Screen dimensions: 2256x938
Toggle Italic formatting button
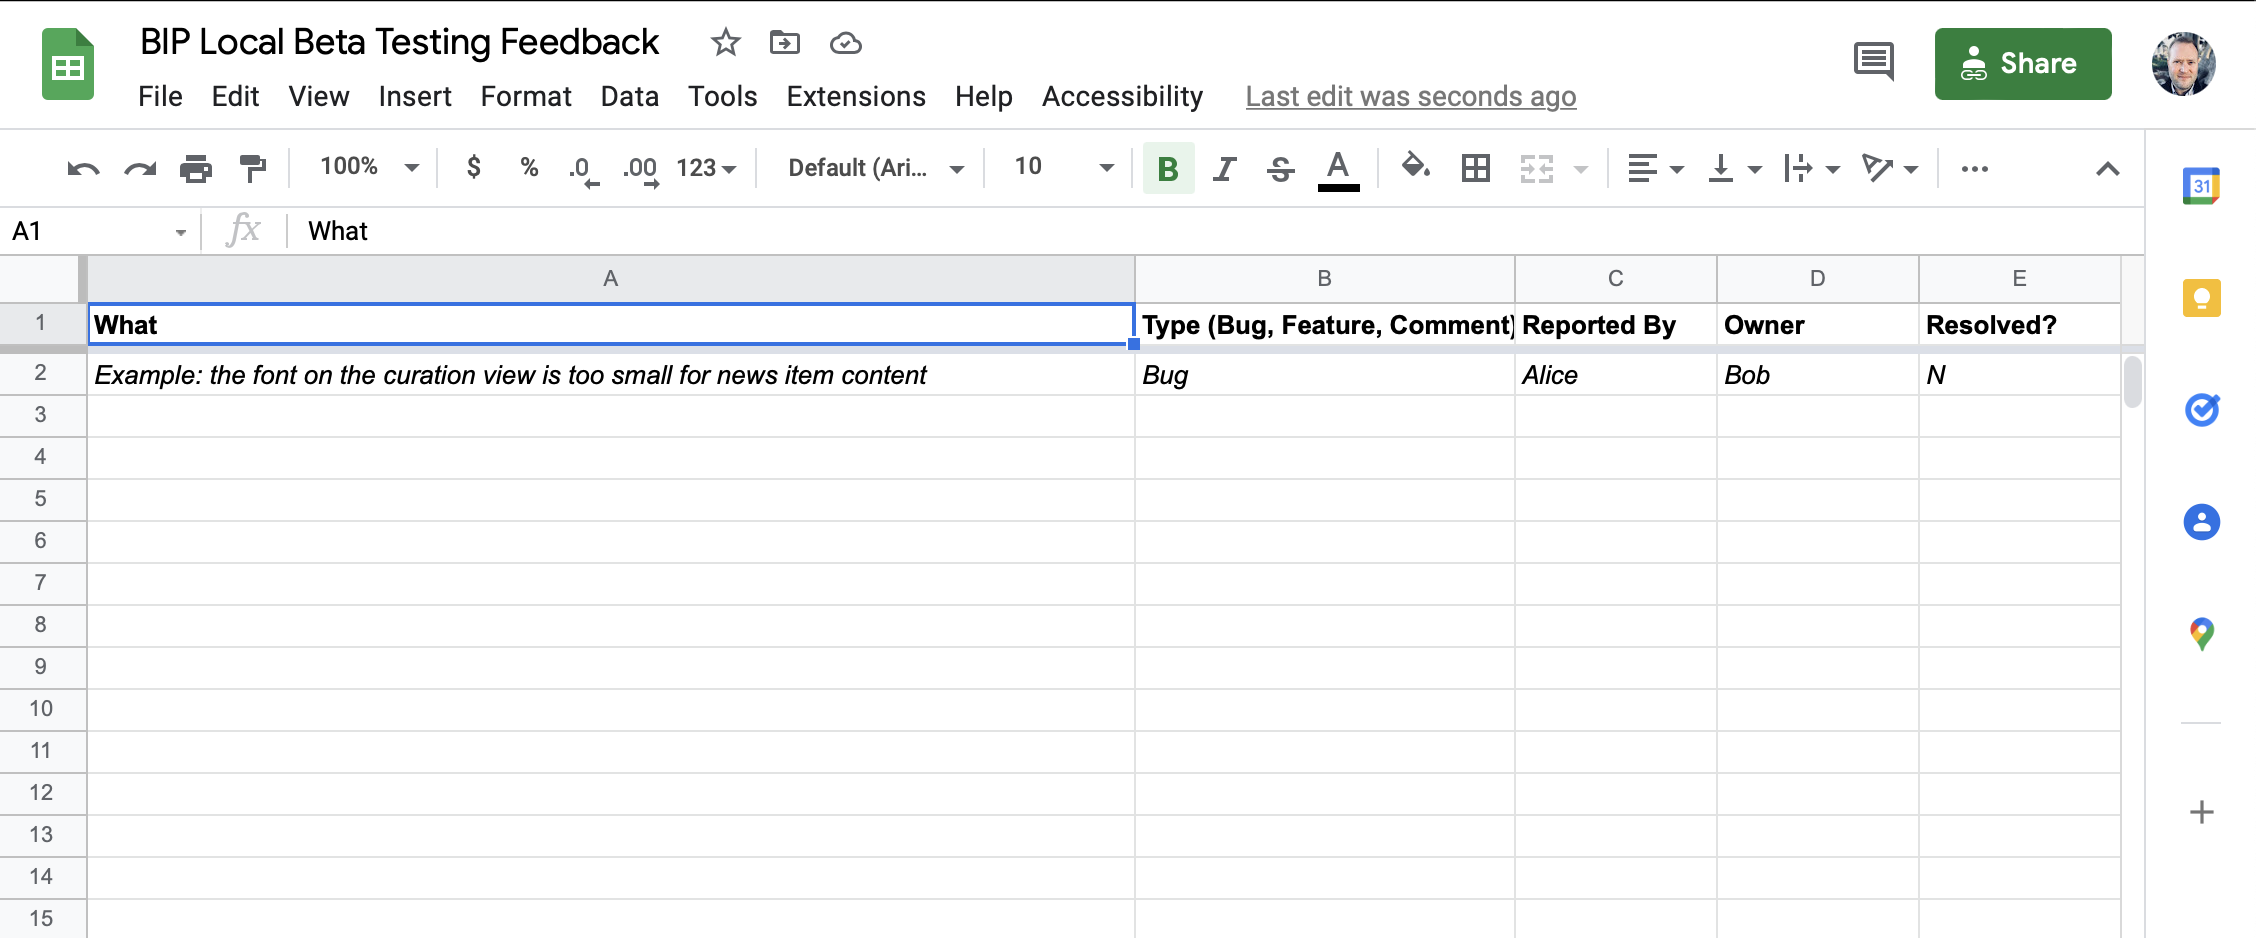coord(1224,168)
